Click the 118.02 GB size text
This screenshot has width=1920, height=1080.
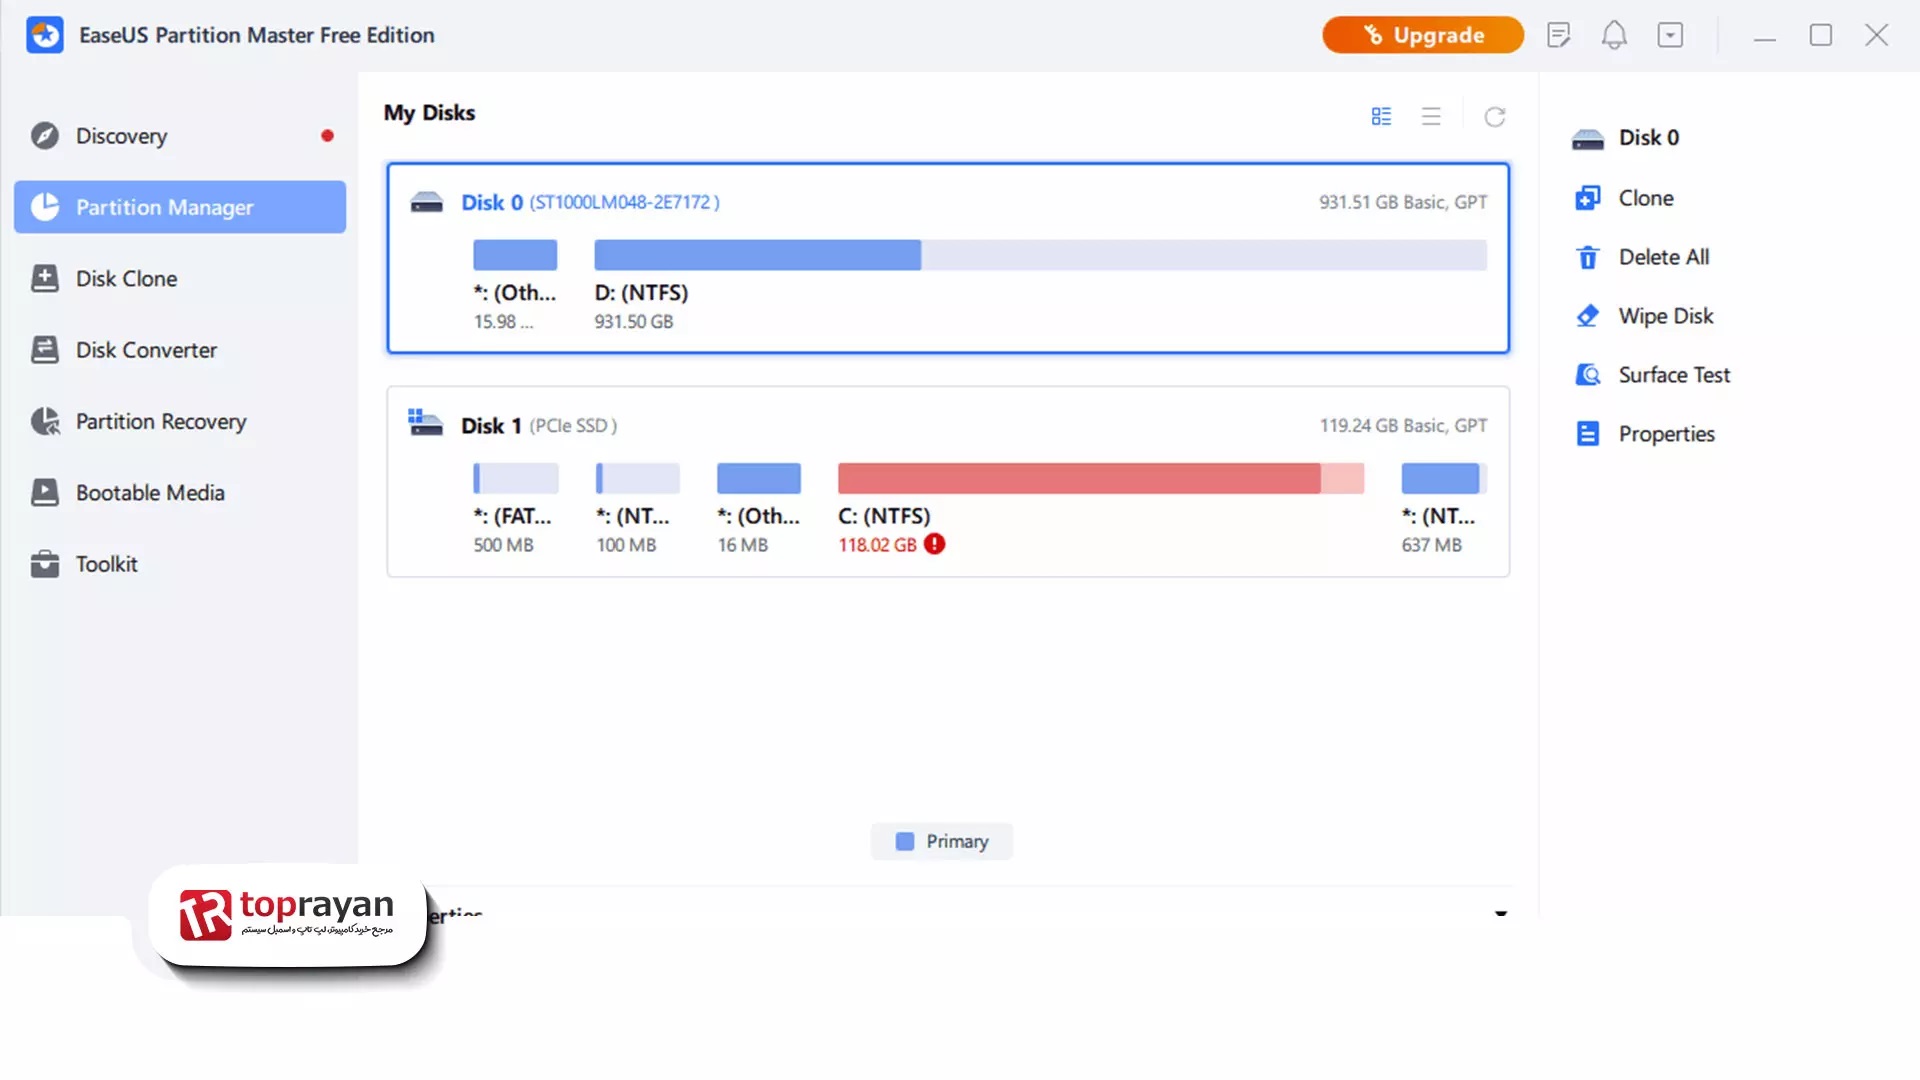tap(877, 545)
